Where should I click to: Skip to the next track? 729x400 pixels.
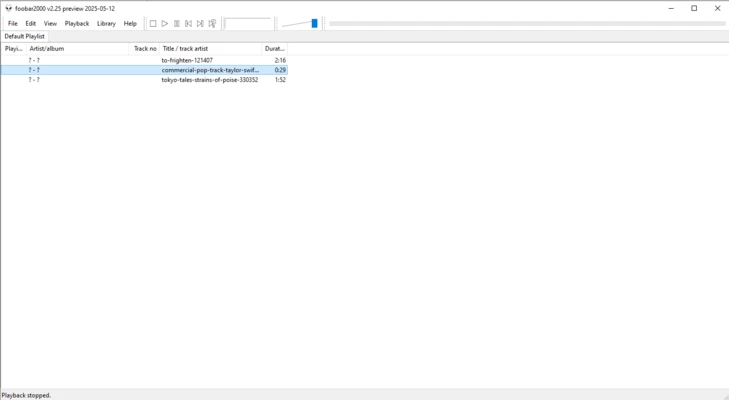click(200, 23)
